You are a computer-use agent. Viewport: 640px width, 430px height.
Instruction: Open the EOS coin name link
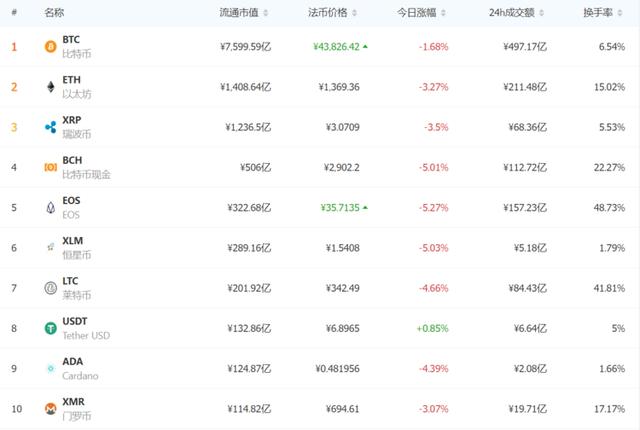tap(71, 200)
